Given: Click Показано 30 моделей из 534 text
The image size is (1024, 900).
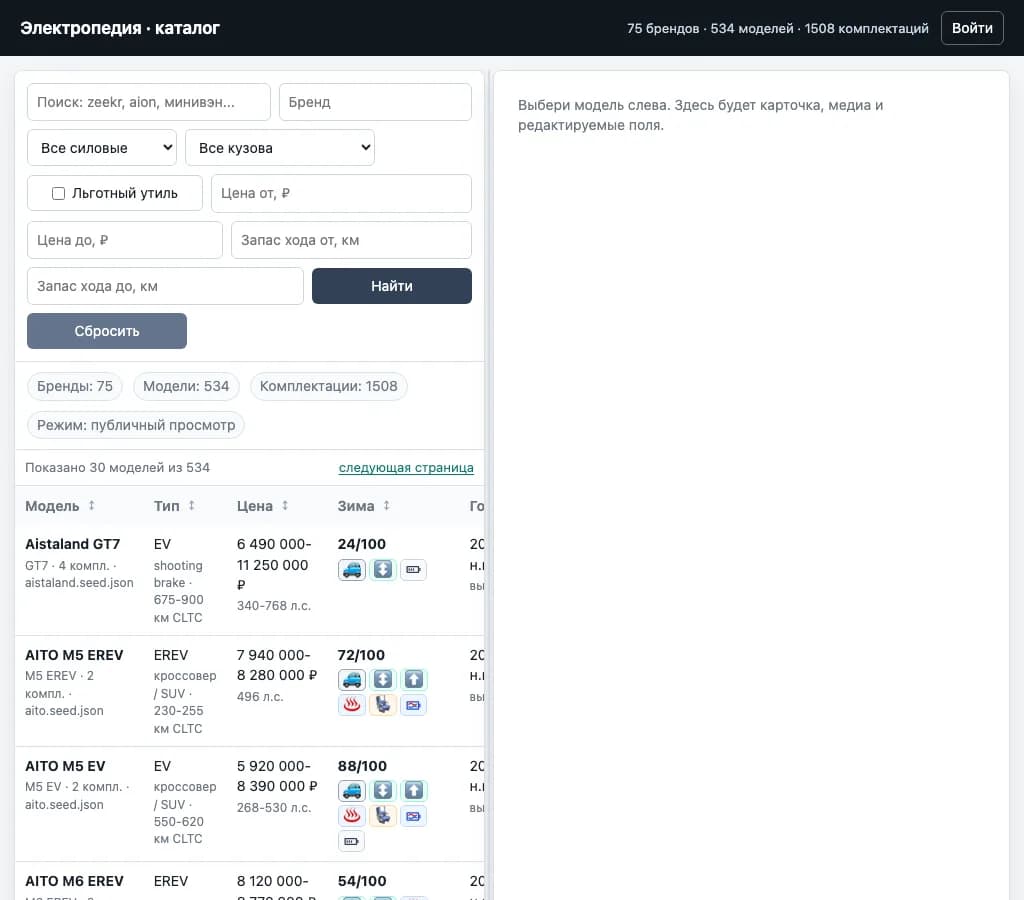Looking at the screenshot, I should coord(118,468).
